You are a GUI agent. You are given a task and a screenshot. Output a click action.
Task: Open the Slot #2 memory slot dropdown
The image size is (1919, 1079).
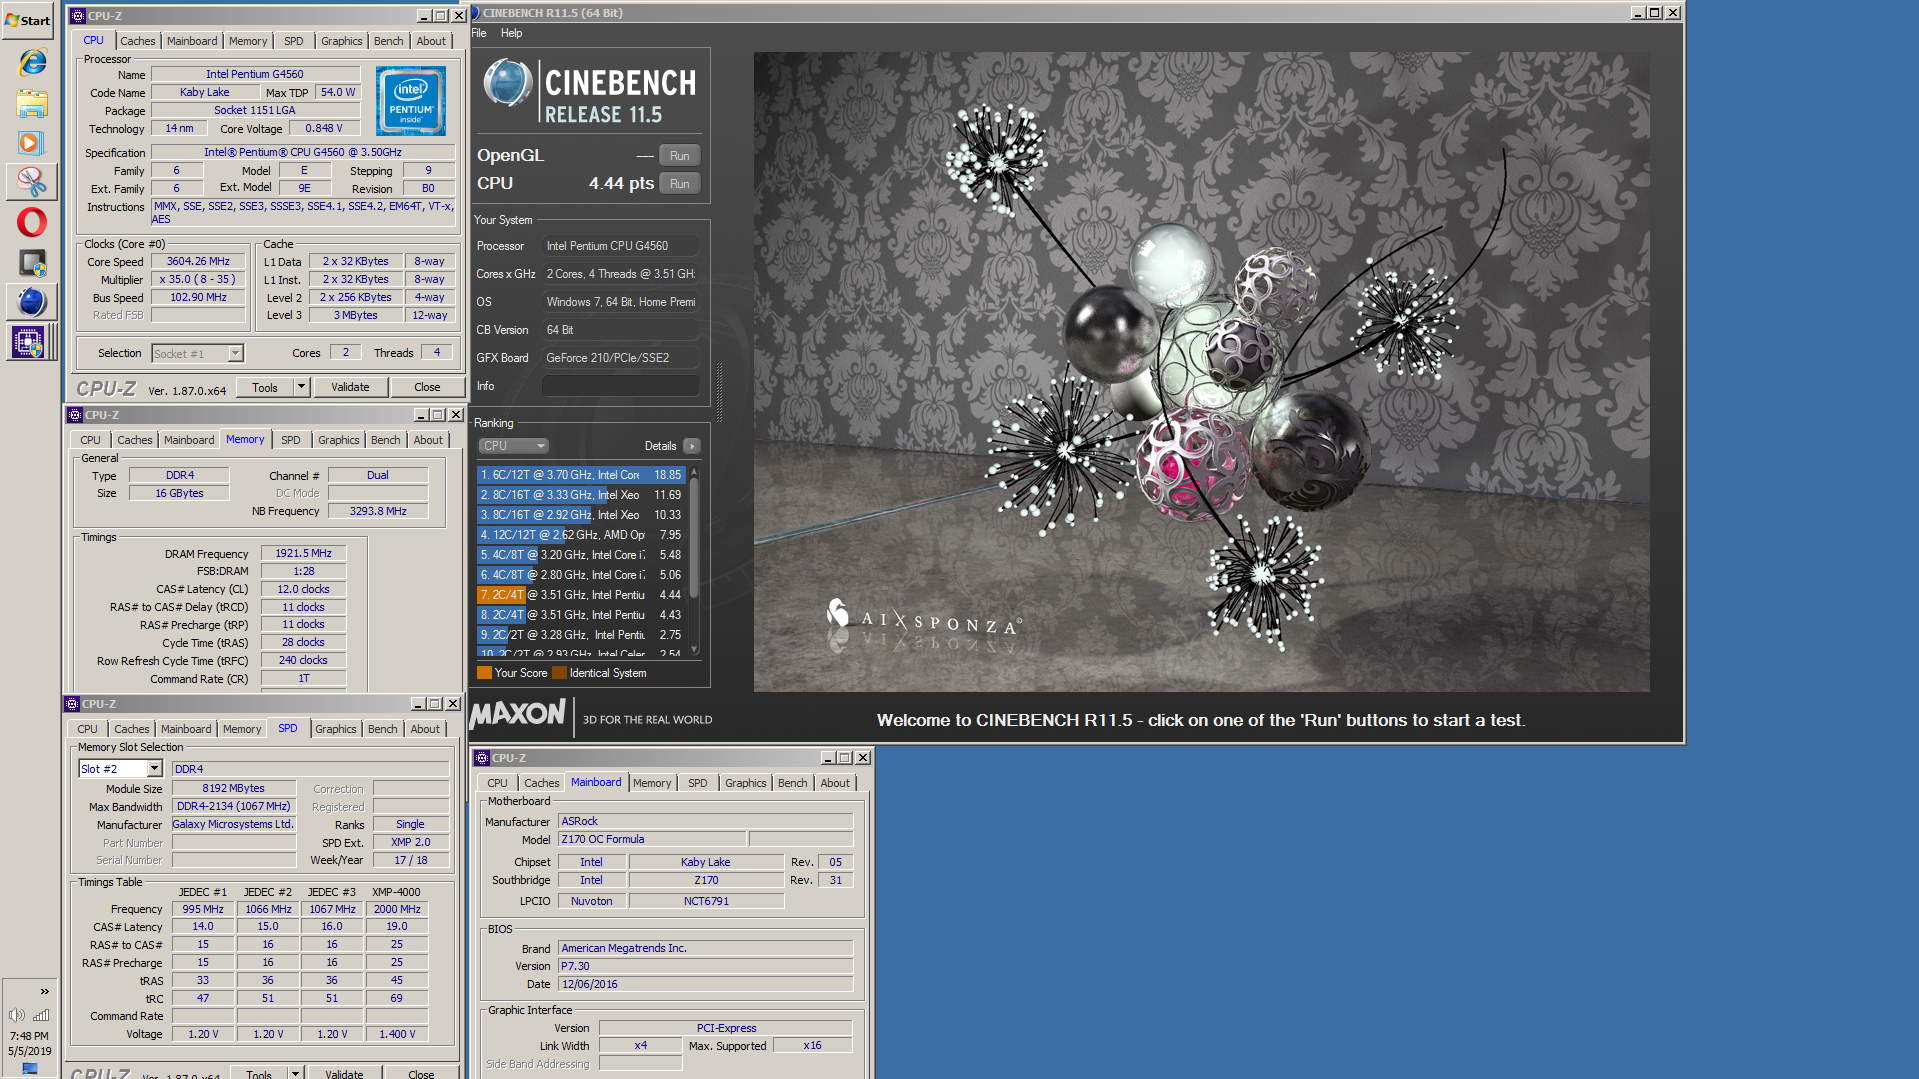click(x=120, y=769)
